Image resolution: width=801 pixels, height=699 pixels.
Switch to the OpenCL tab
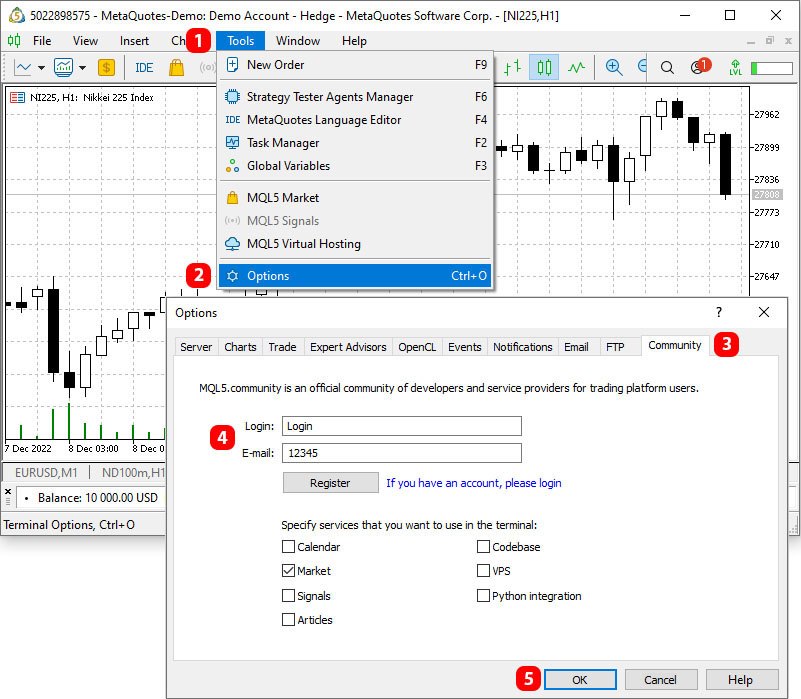pos(417,347)
